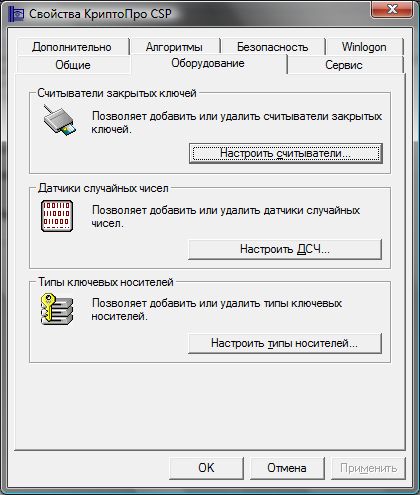Click the Считыватели закрытых ключей description text

(x=237, y=123)
